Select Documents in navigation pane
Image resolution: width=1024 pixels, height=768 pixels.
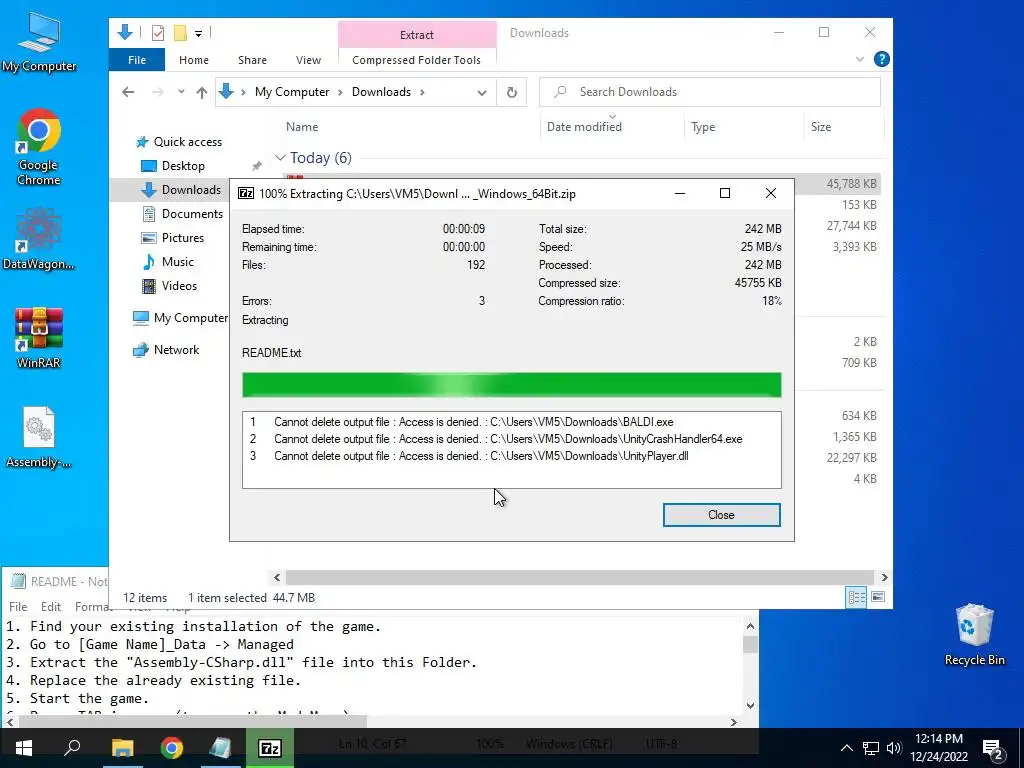pyautogui.click(x=183, y=214)
